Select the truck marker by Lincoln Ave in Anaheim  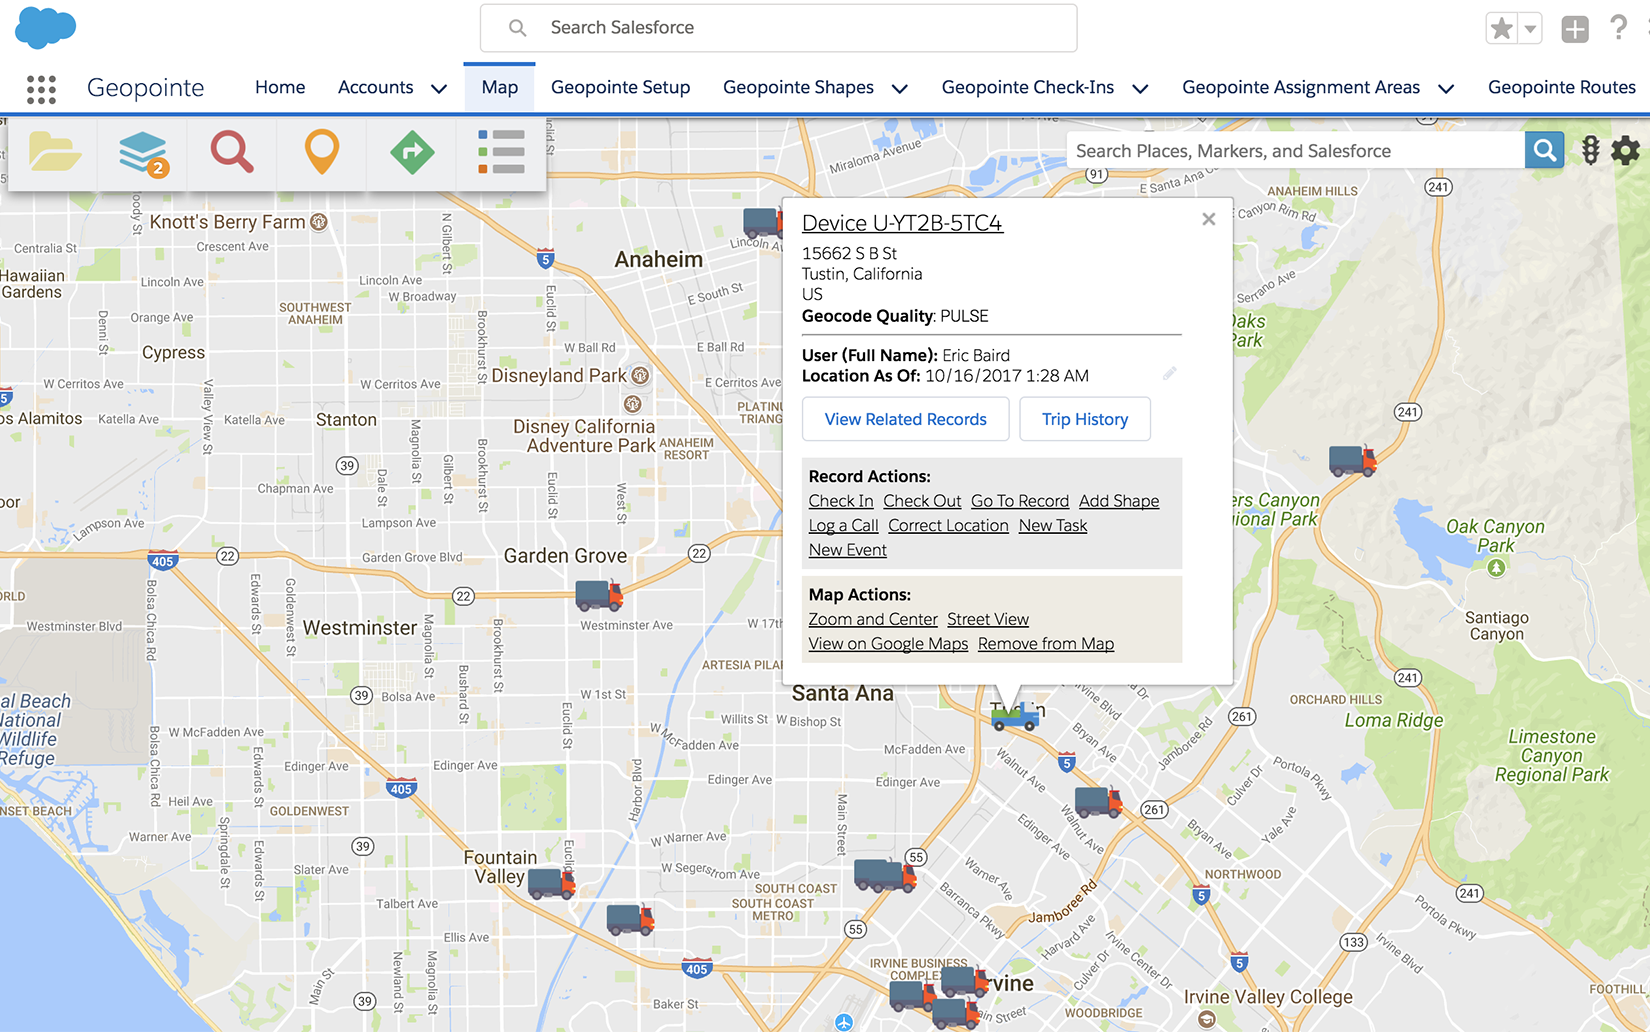tap(761, 222)
